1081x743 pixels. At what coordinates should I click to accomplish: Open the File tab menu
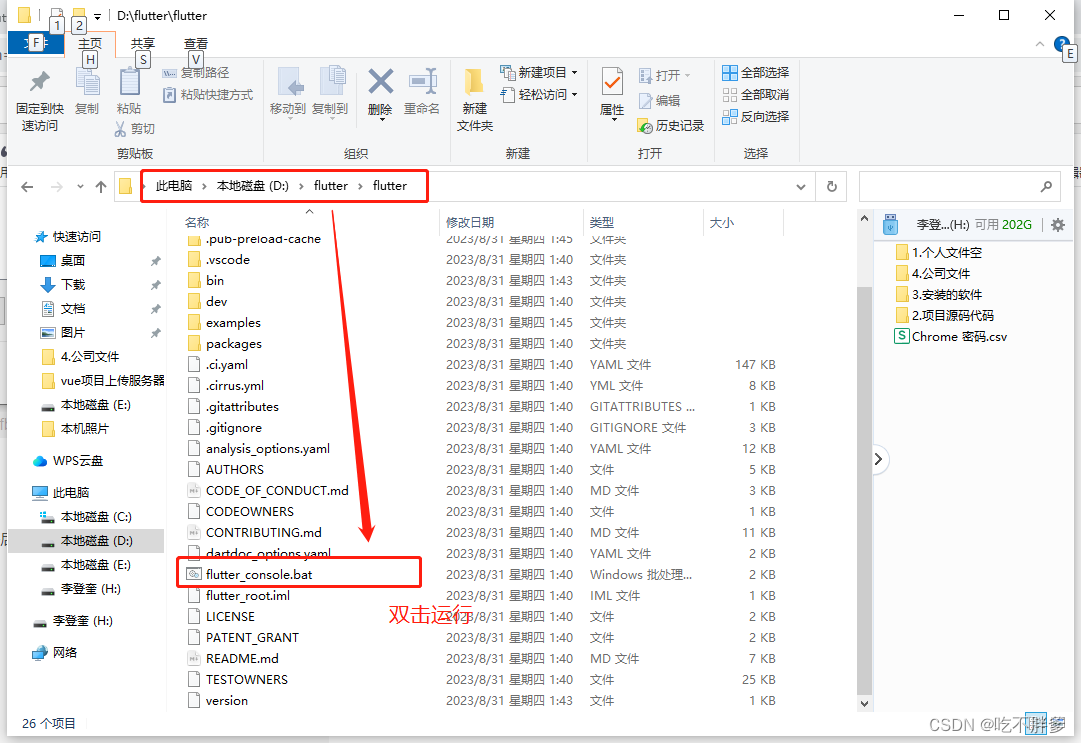tap(36, 43)
